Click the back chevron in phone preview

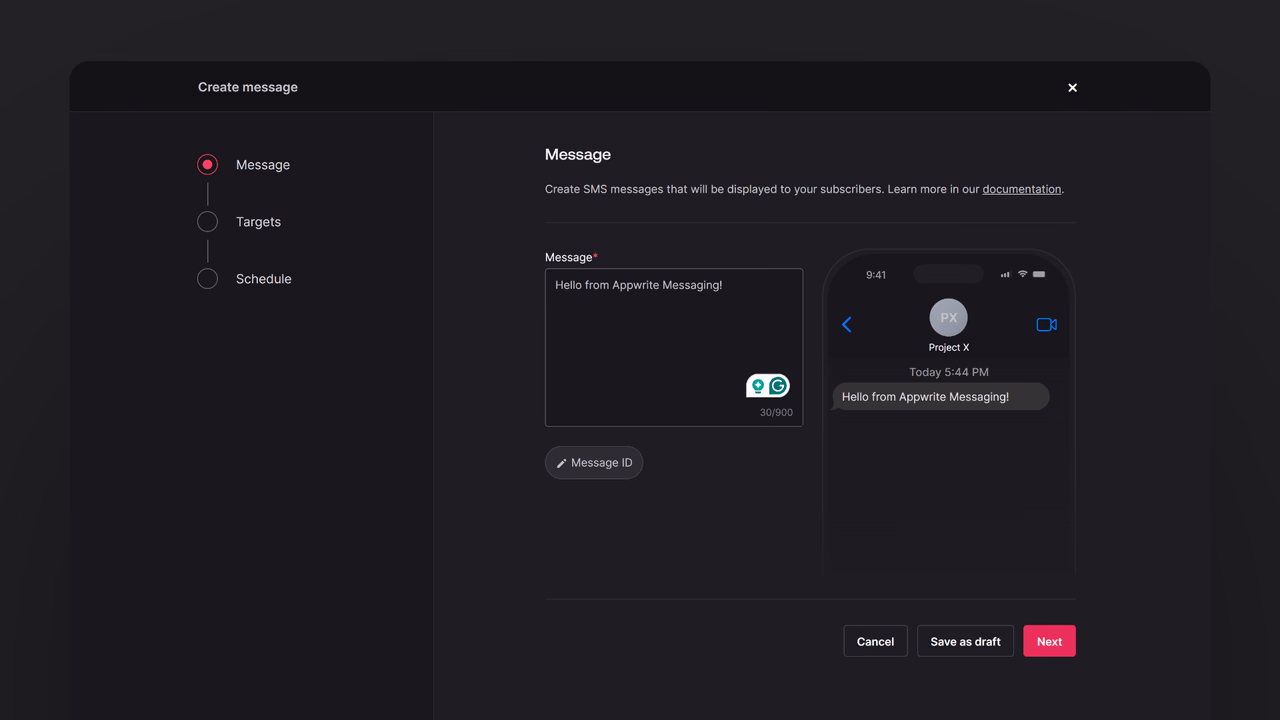(847, 324)
